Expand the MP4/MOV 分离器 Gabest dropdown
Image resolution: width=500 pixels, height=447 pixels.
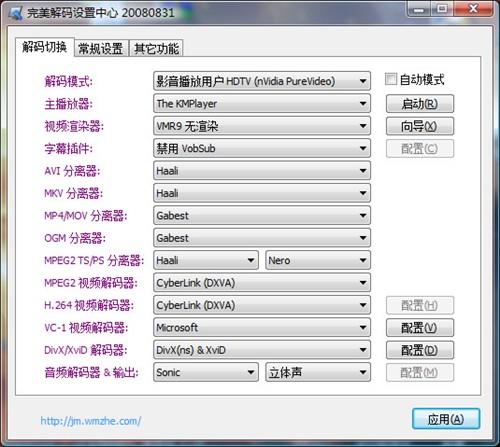pyautogui.click(x=262, y=216)
